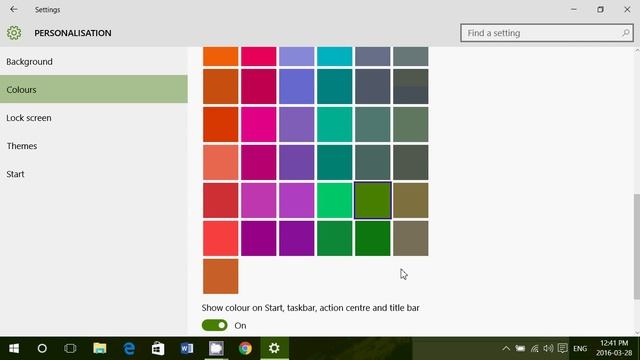Open the Windows Start button
The width and height of the screenshot is (640, 360).
[x=14, y=348]
